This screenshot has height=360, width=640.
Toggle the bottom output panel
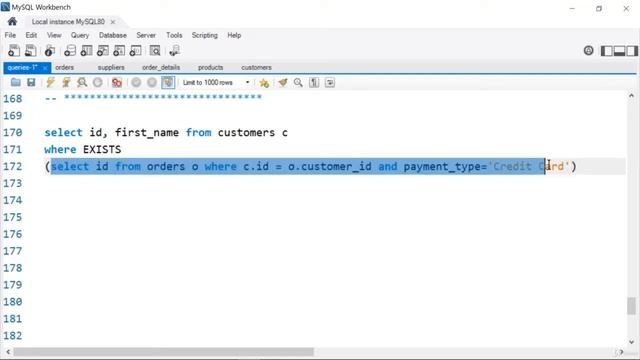click(619, 51)
